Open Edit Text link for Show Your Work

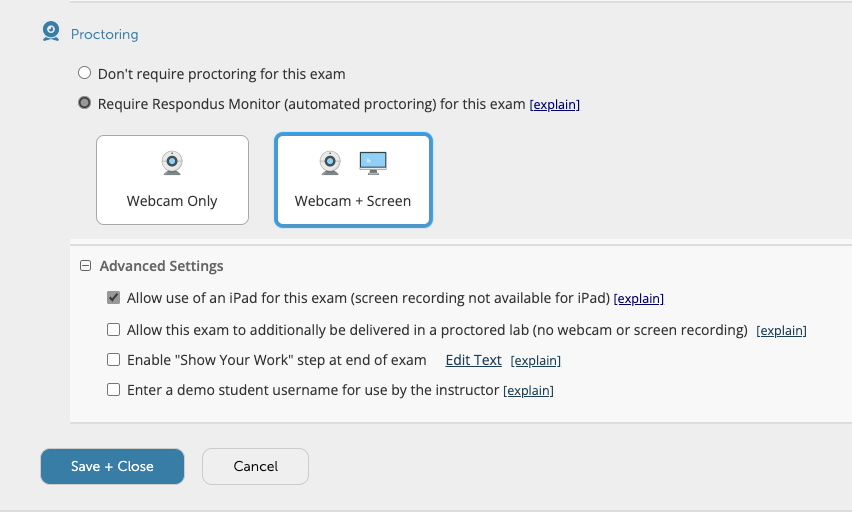click(473, 360)
